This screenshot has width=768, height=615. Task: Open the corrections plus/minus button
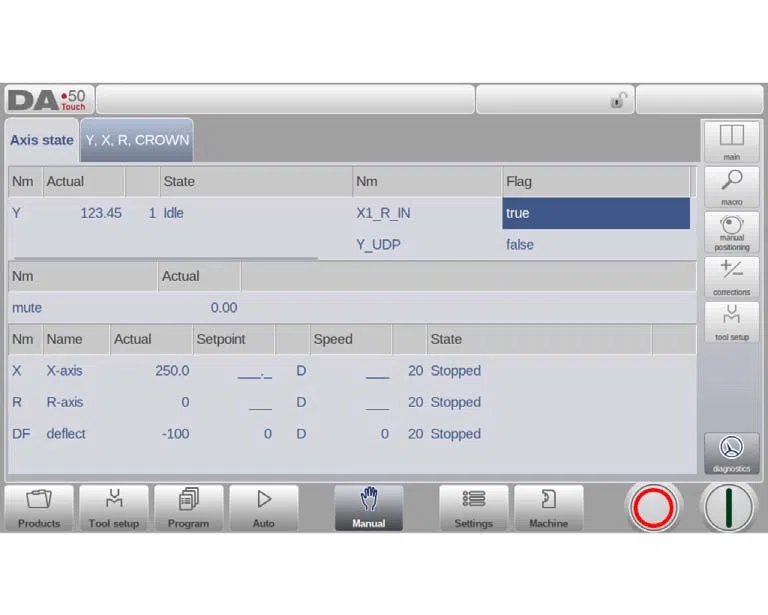[731, 278]
